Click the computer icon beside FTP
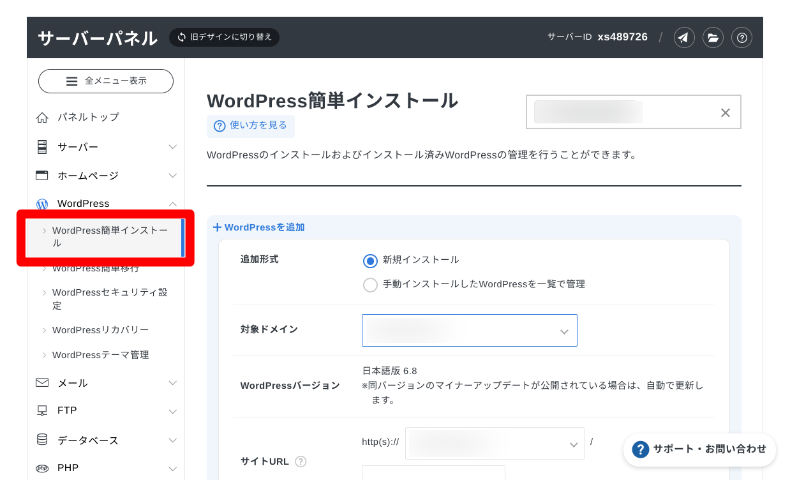Viewport: 790px width, 480px height. [x=42, y=410]
